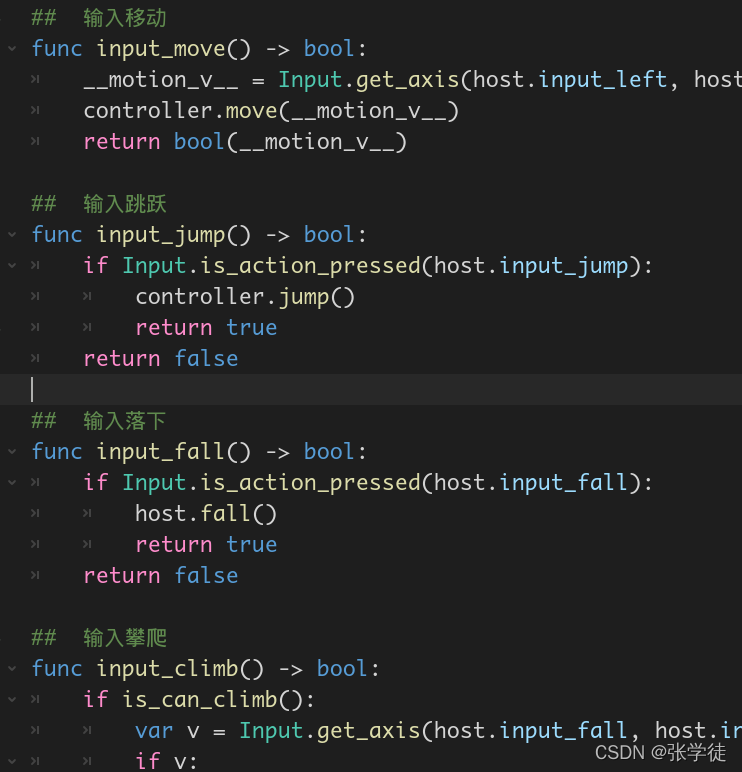The width and height of the screenshot is (742, 772).
Task: Click host.input_jump identifier
Action: pyautogui.click(x=531, y=266)
